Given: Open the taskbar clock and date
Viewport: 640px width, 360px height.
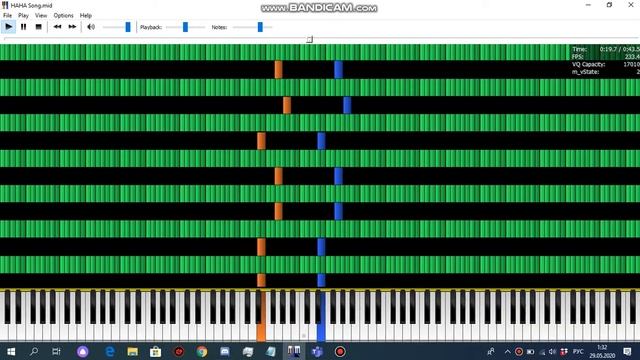Looking at the screenshot, I should pos(602,351).
